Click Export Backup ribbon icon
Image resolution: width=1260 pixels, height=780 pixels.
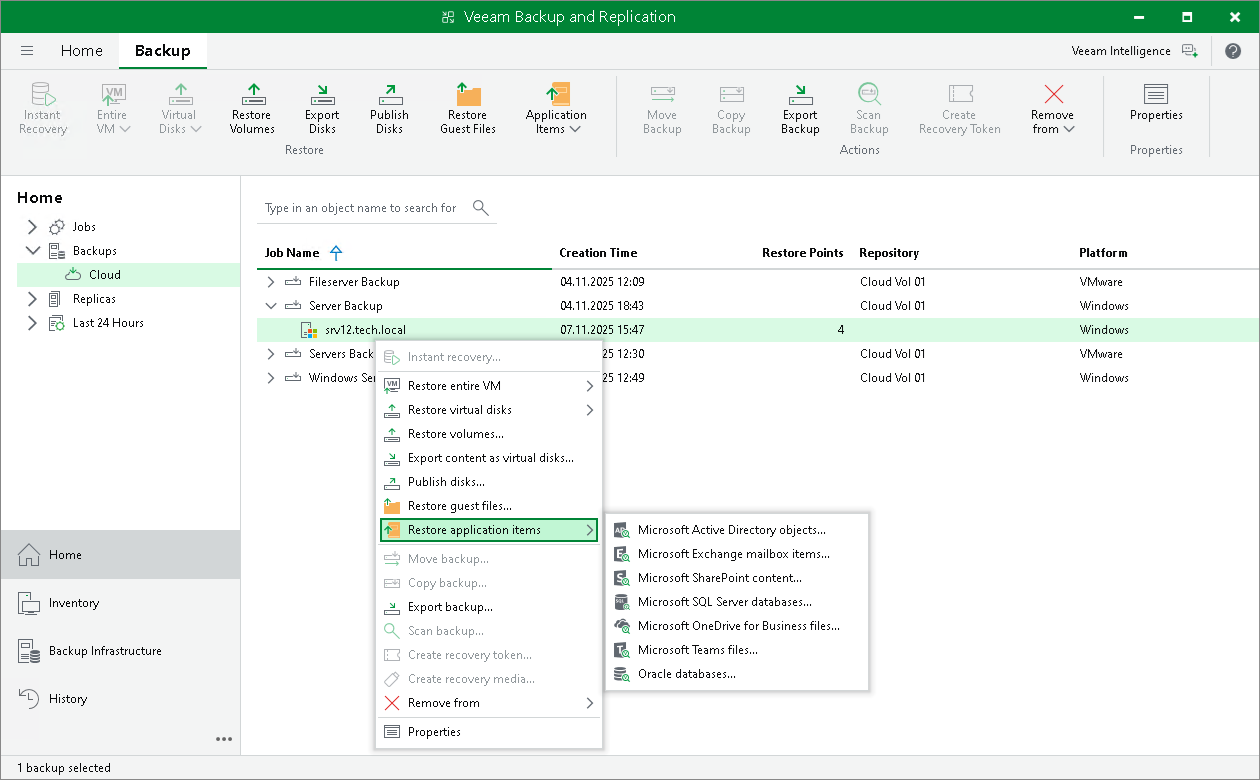(800, 108)
